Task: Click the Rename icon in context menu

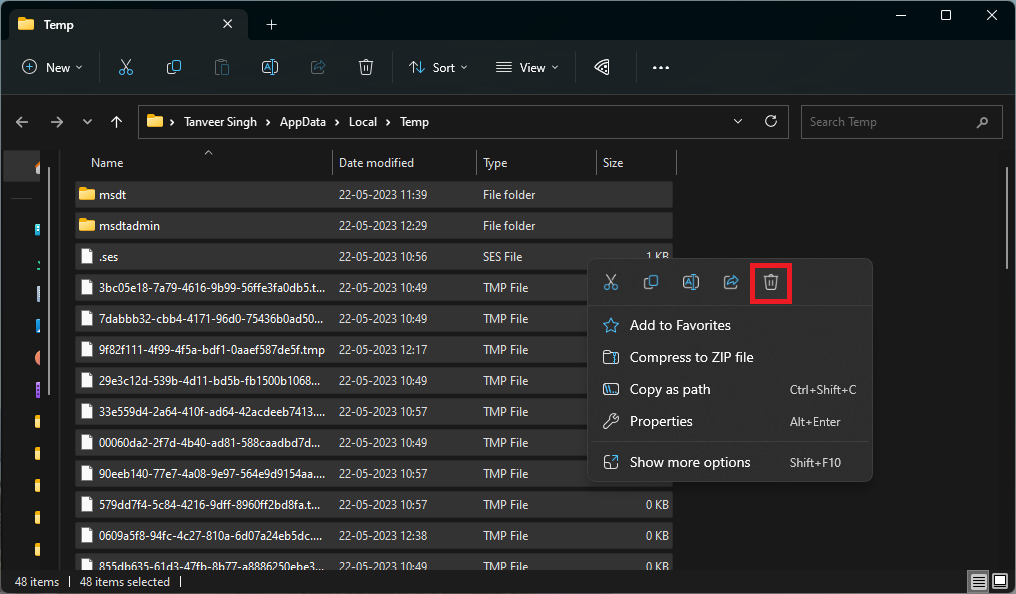Action: coord(690,283)
